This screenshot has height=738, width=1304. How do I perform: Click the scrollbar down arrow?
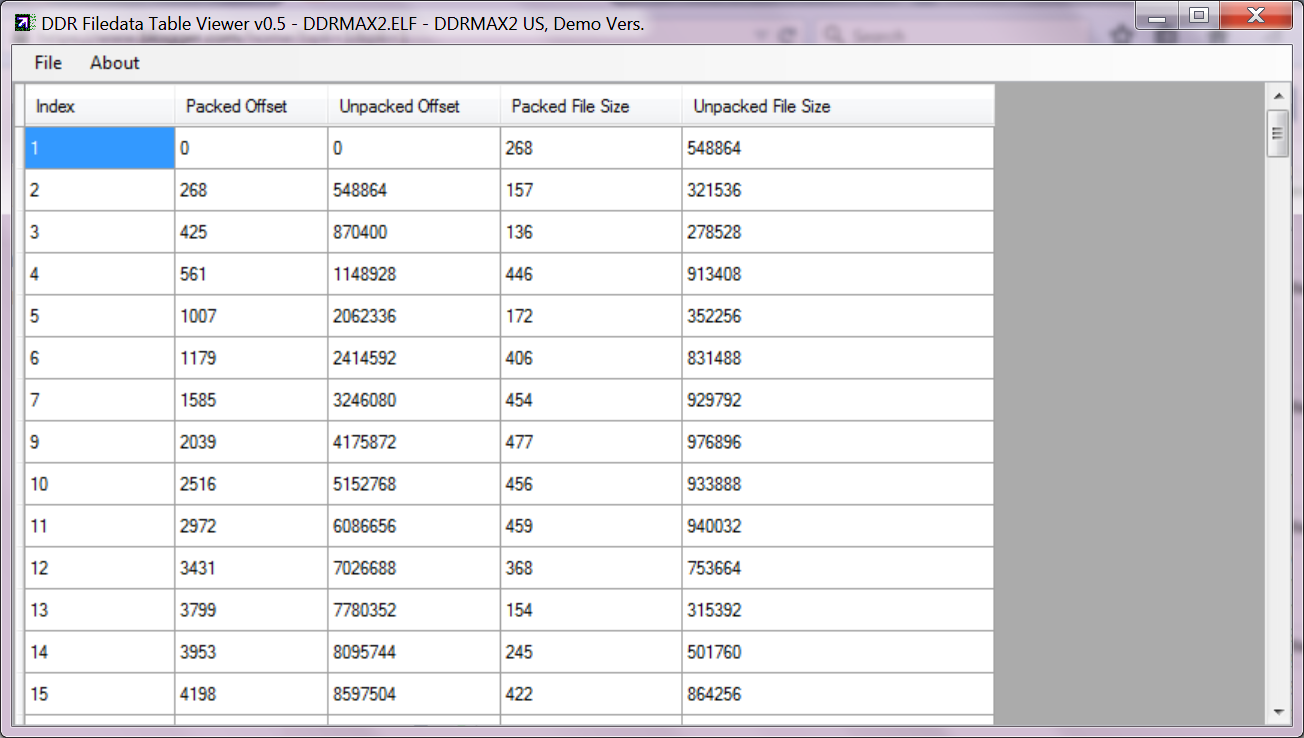(x=1278, y=712)
